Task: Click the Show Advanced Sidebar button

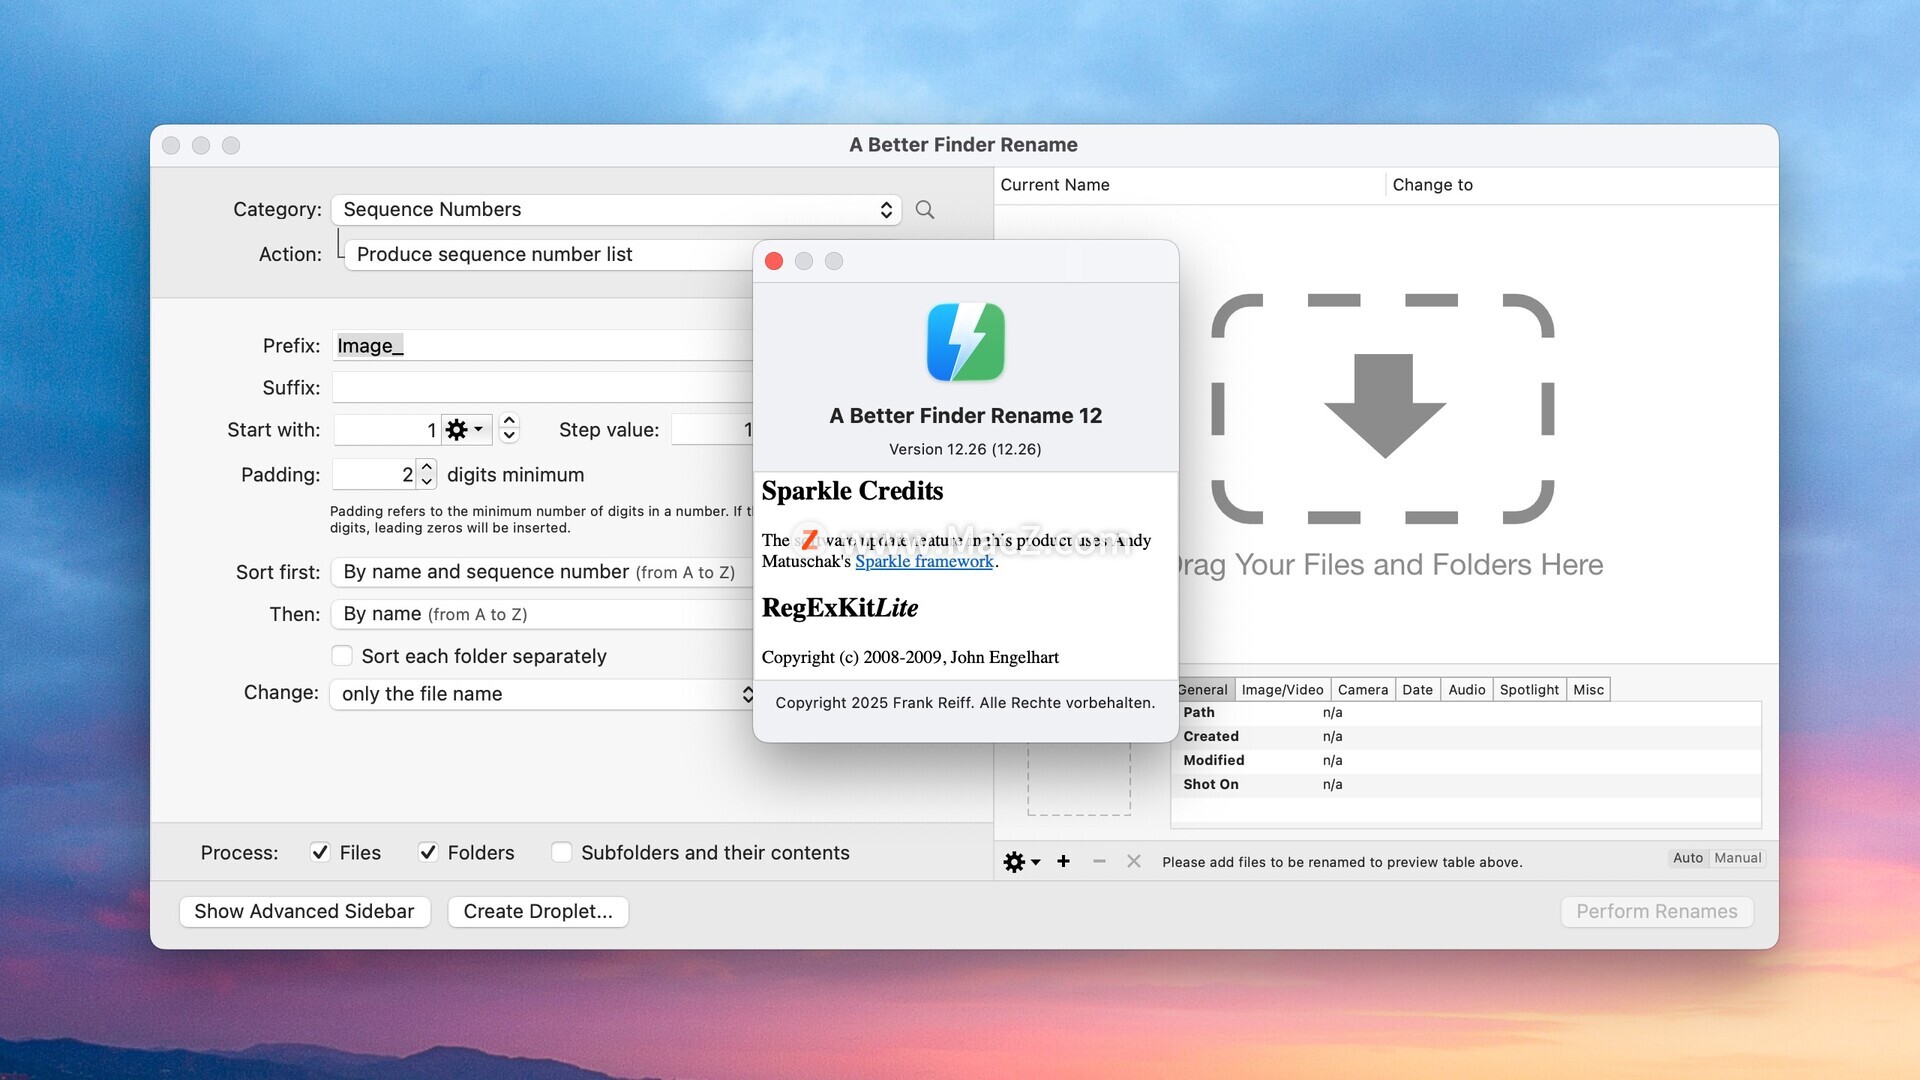Action: (304, 911)
